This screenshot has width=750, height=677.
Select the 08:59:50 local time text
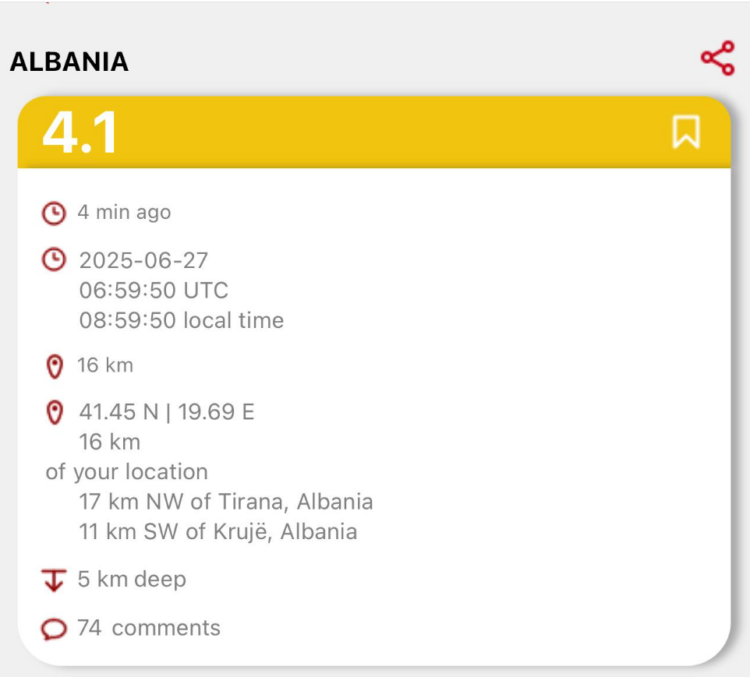(x=181, y=321)
